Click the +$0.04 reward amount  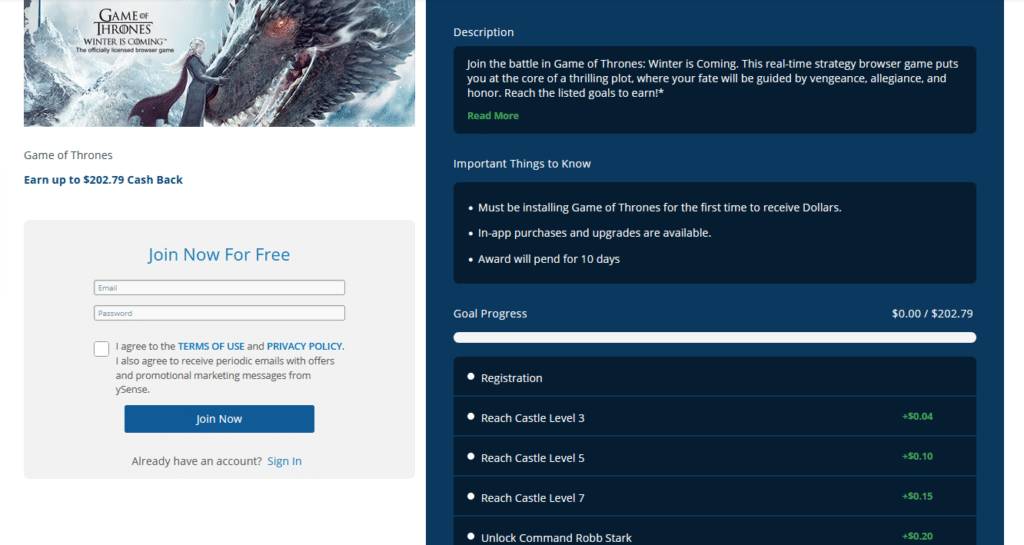pos(918,416)
